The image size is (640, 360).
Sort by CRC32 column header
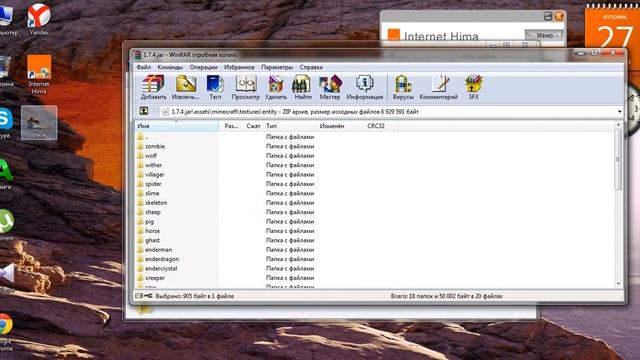coord(381,126)
